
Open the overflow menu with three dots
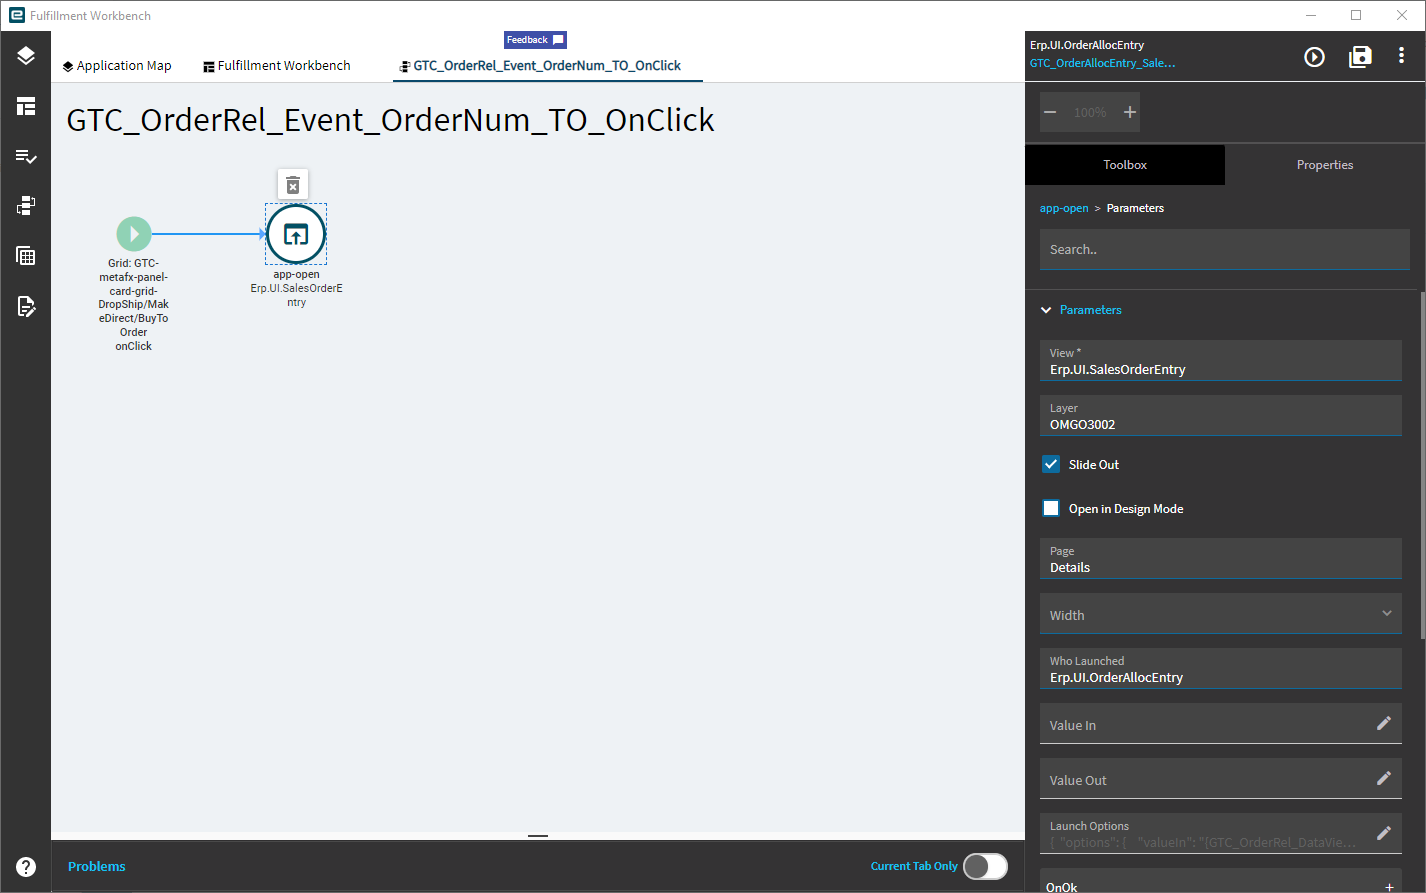(x=1402, y=56)
